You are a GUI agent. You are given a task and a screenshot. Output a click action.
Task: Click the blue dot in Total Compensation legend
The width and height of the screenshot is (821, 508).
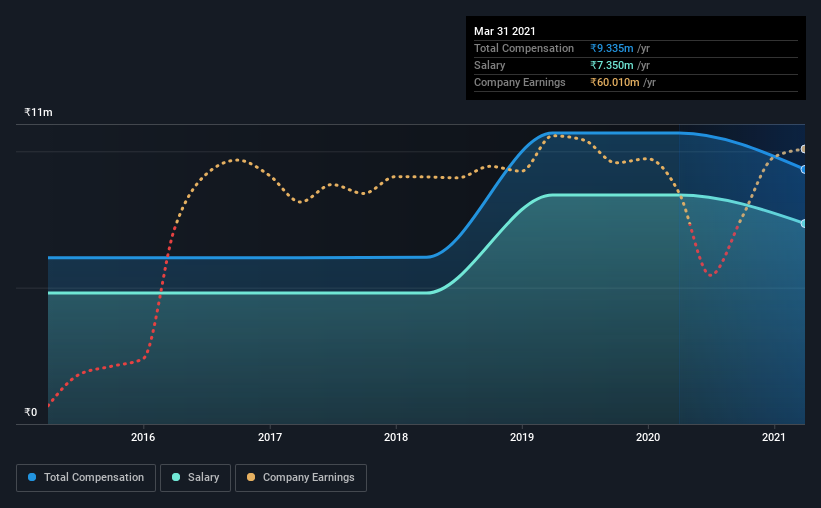click(32, 477)
